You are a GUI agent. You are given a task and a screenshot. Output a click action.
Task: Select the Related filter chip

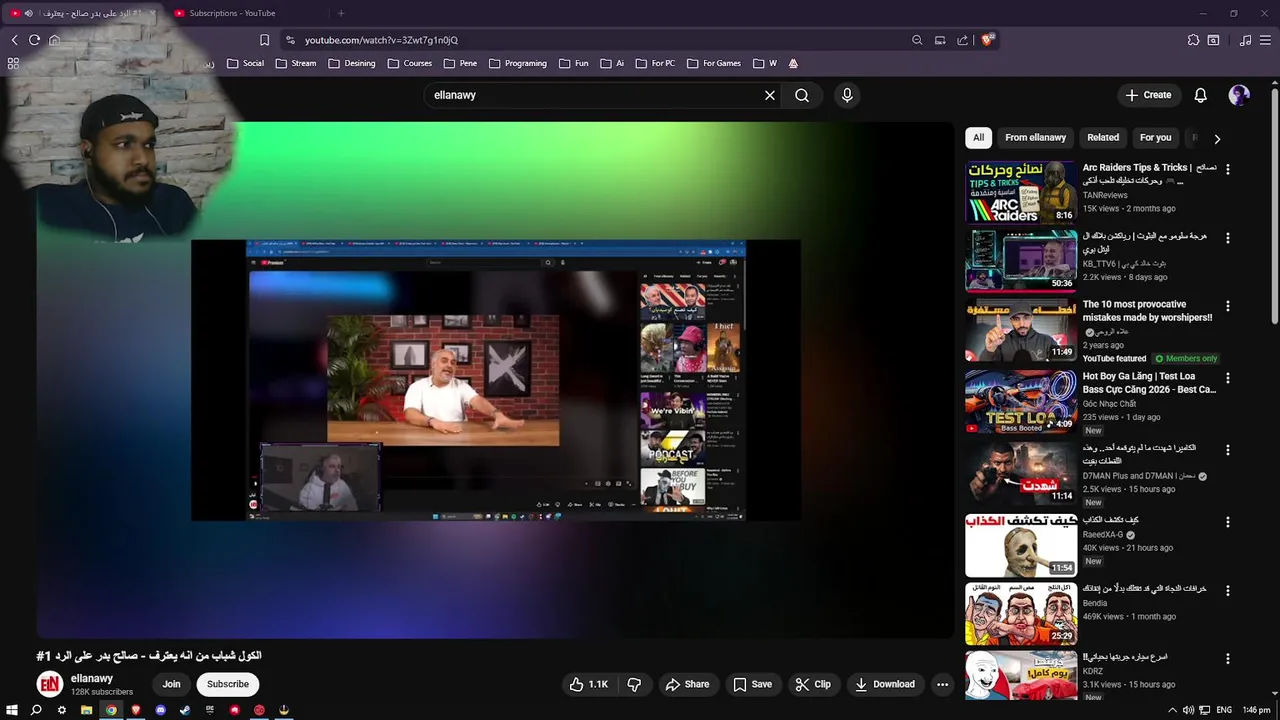(x=1103, y=138)
